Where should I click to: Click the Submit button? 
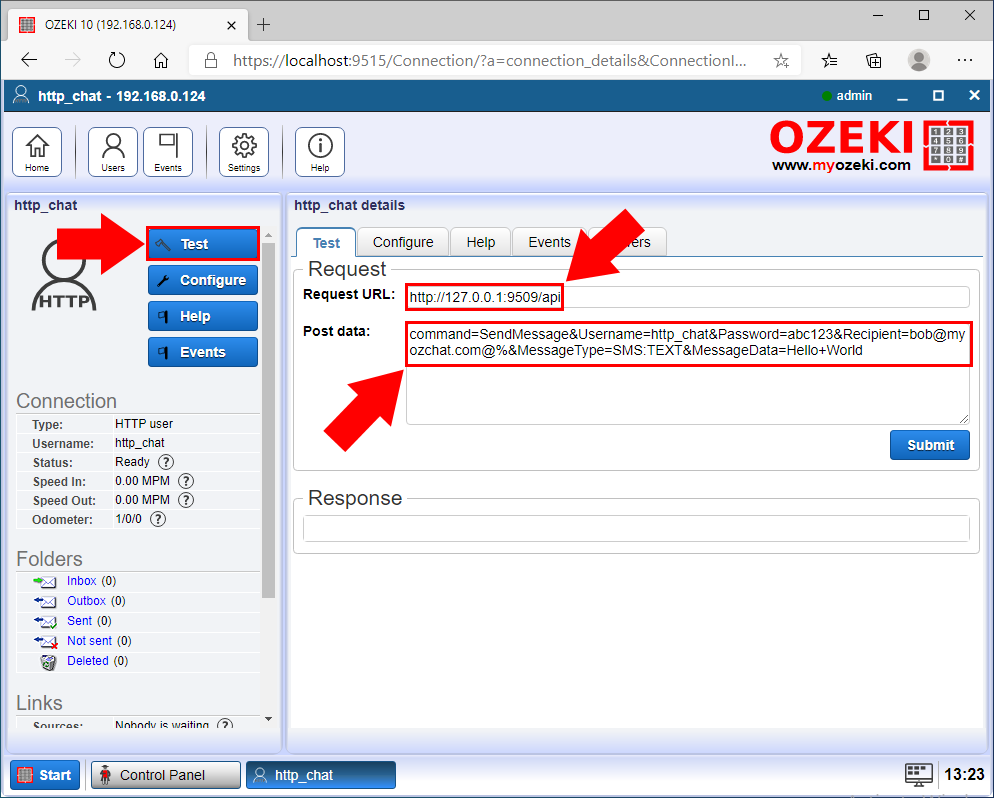[929, 444]
